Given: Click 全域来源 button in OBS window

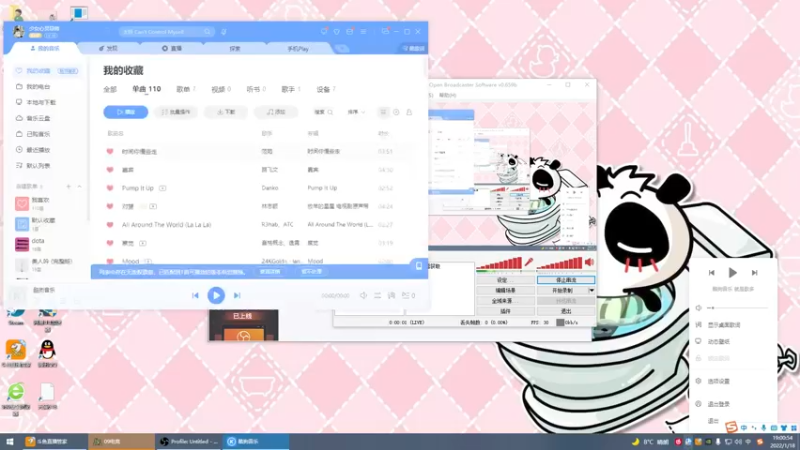Looking at the screenshot, I should 505,301.
